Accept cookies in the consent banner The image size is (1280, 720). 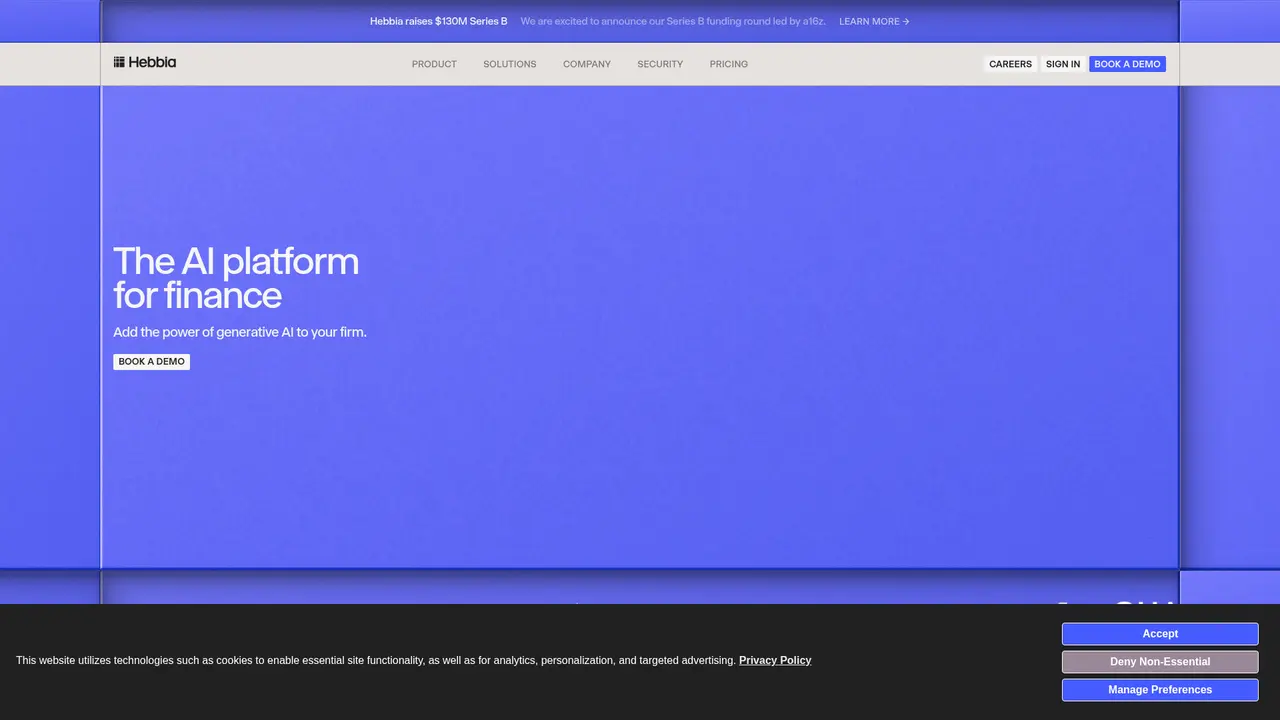(1160, 634)
